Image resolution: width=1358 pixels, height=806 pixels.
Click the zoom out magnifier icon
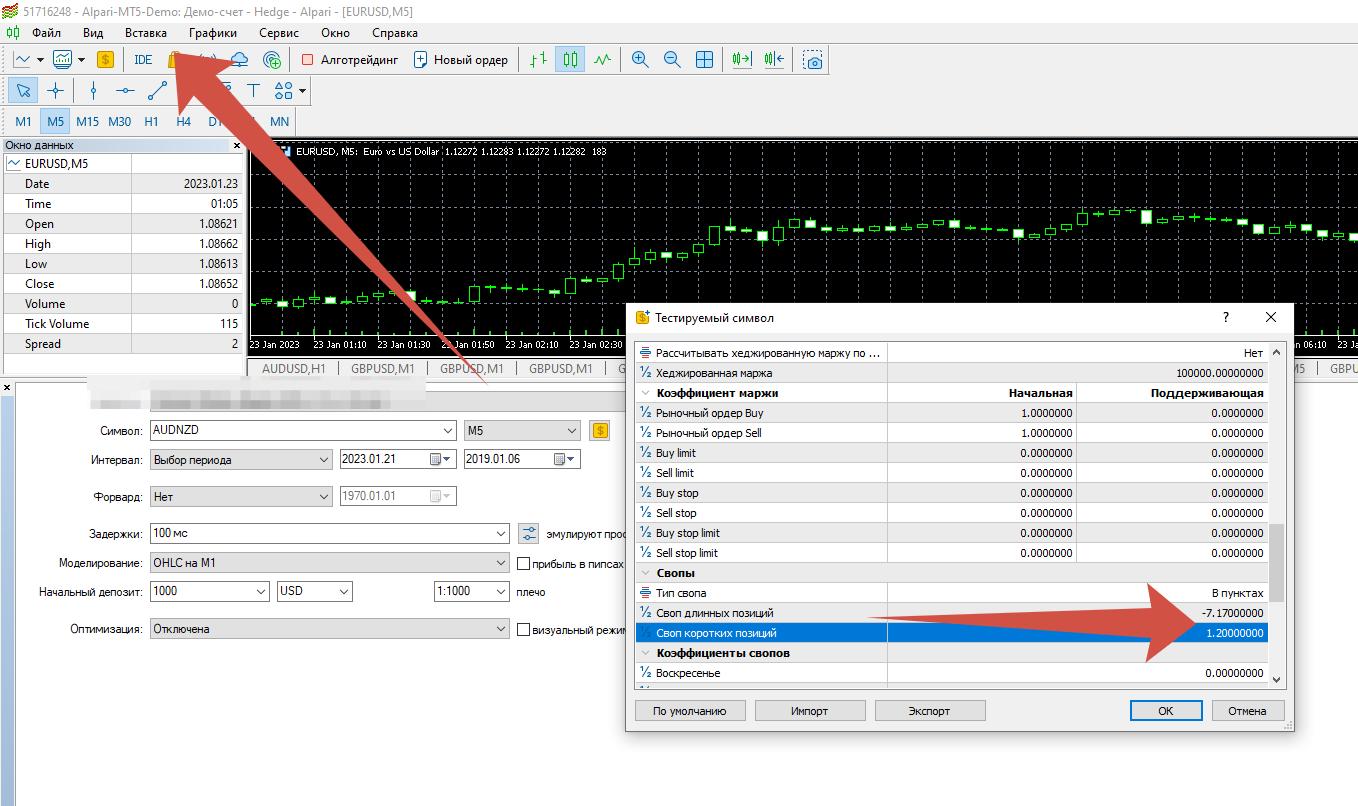point(672,60)
